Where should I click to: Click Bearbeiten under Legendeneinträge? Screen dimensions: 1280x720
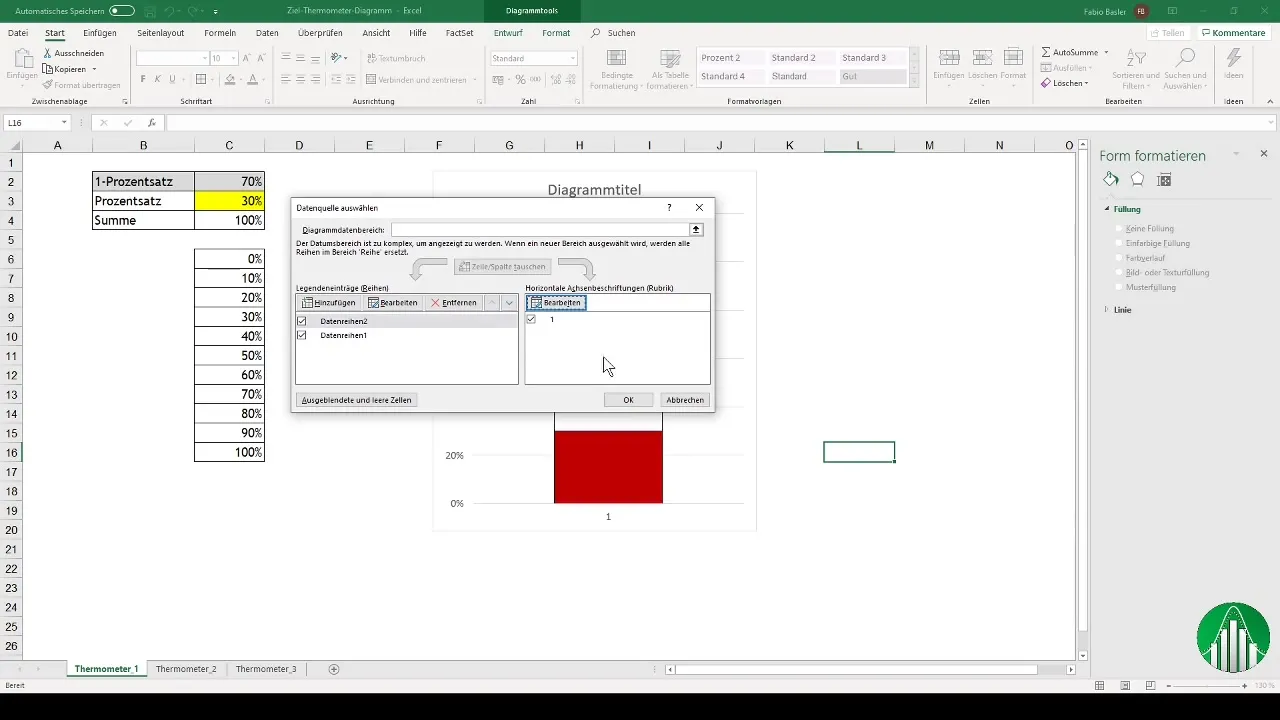[392, 302]
